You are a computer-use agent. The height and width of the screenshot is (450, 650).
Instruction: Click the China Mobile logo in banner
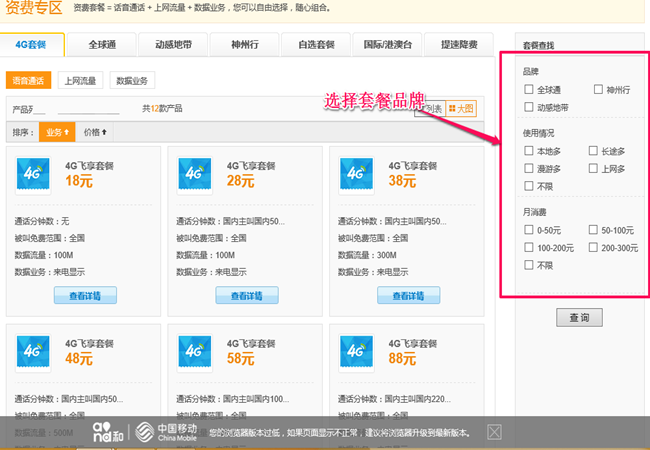click(166, 432)
